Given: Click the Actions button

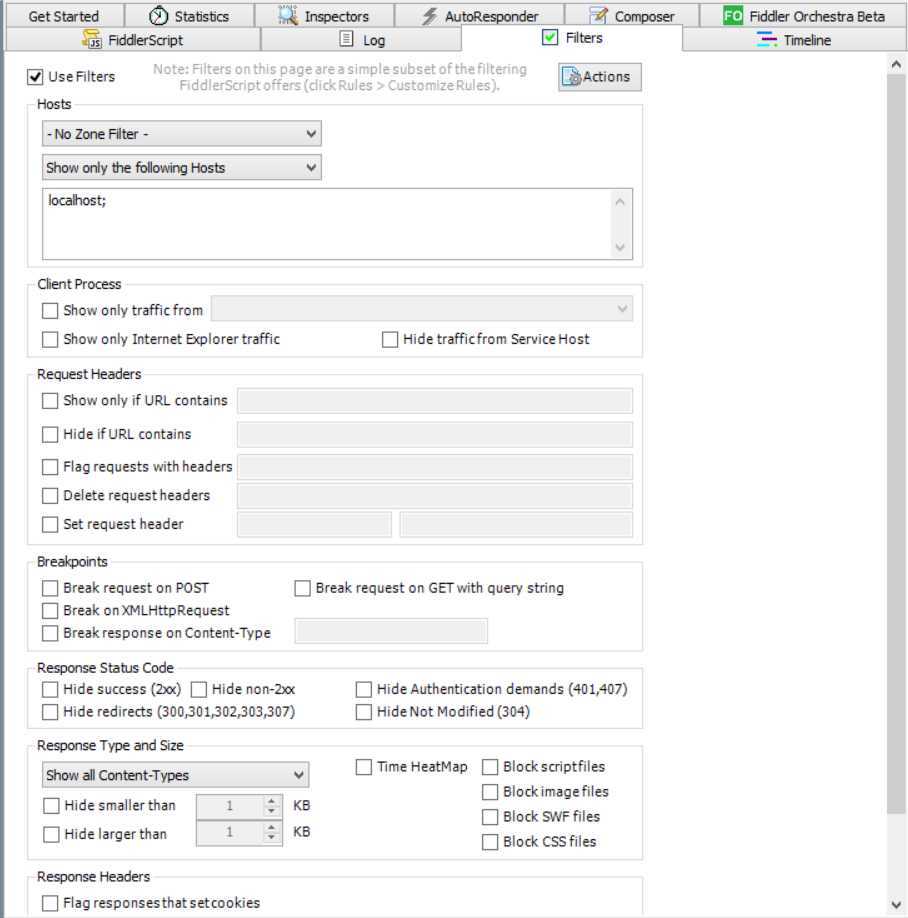Looking at the screenshot, I should 599,77.
